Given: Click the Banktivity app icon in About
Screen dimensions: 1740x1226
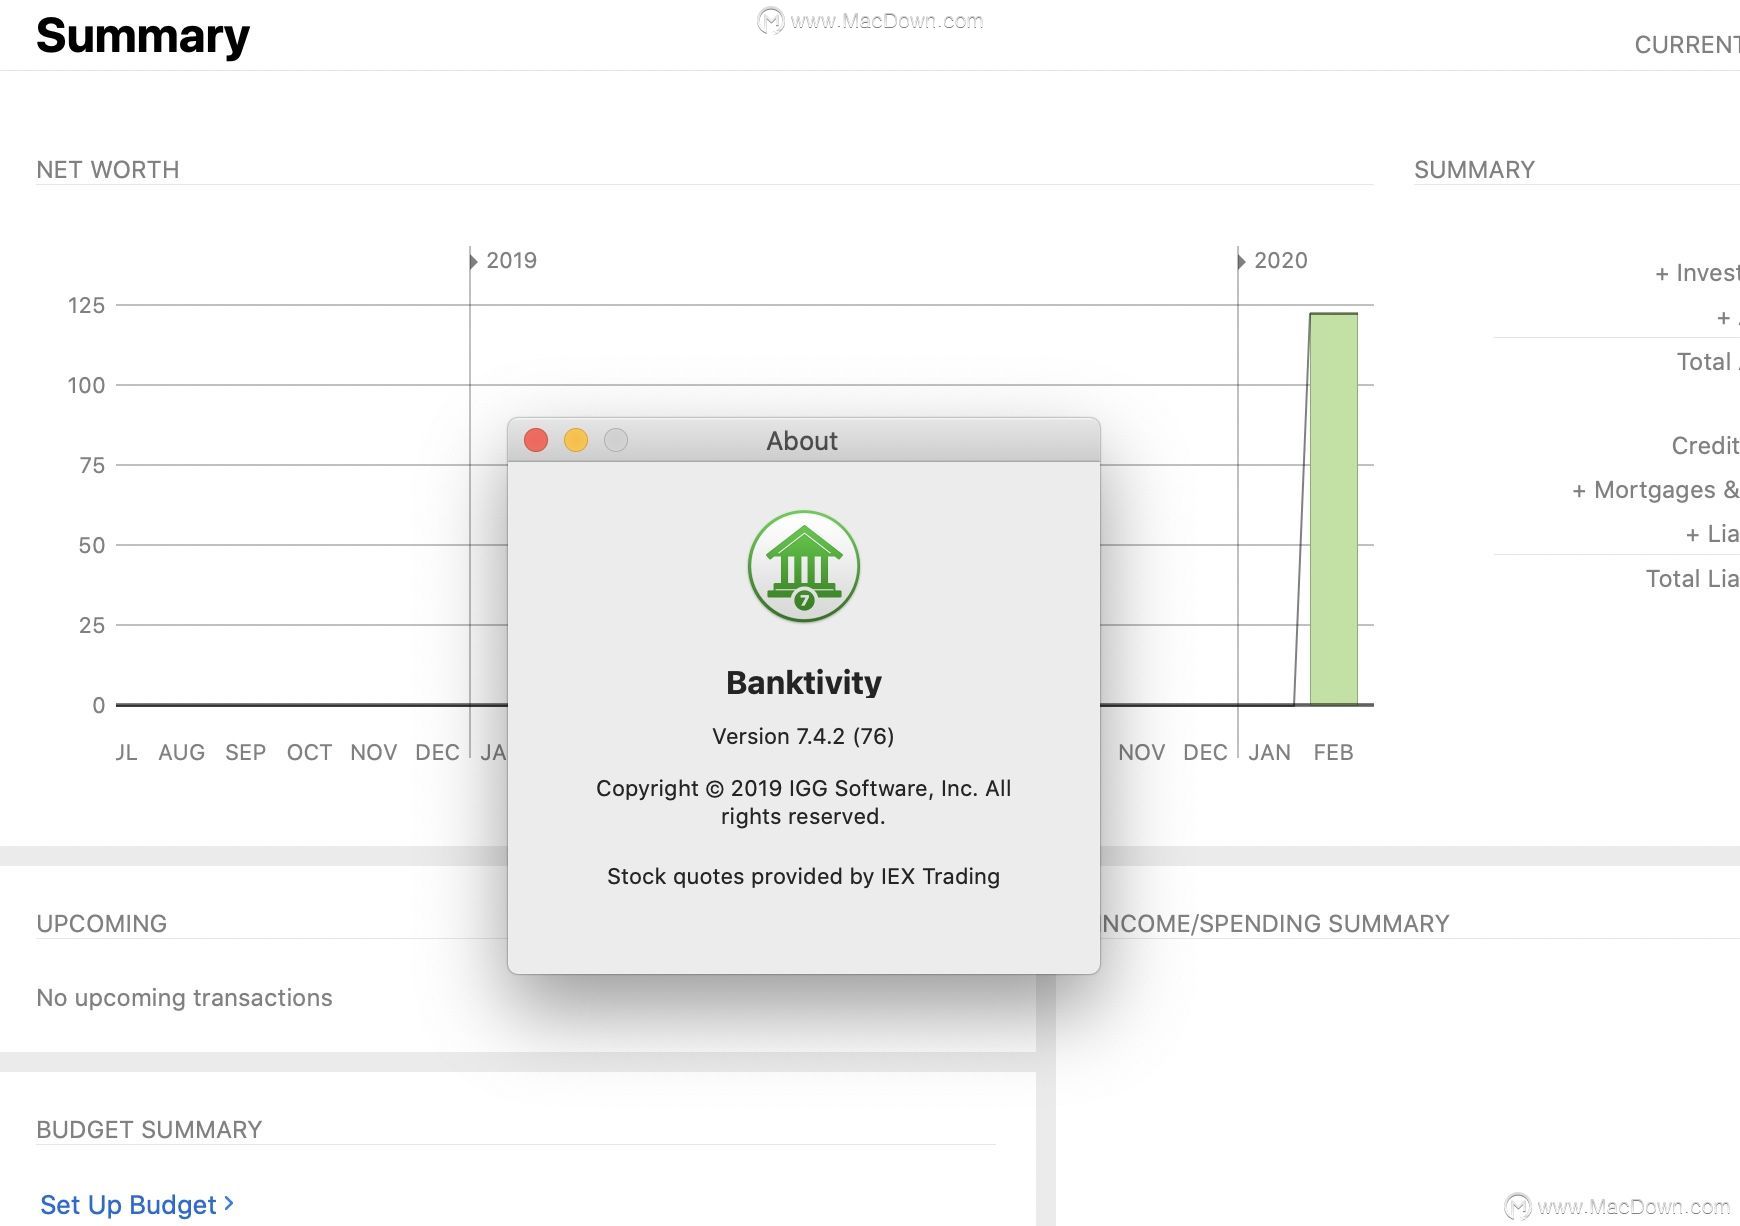Looking at the screenshot, I should (x=804, y=567).
